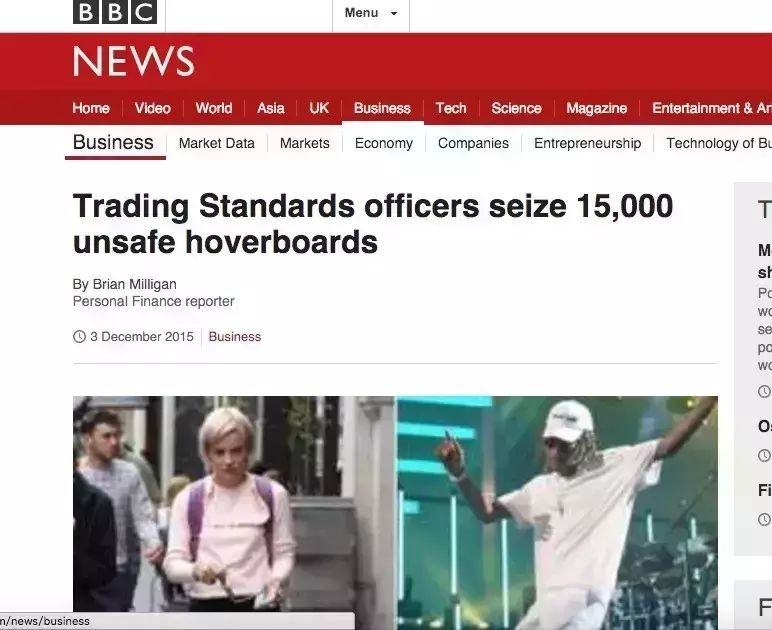
Task: Open the Science section
Action: point(516,108)
